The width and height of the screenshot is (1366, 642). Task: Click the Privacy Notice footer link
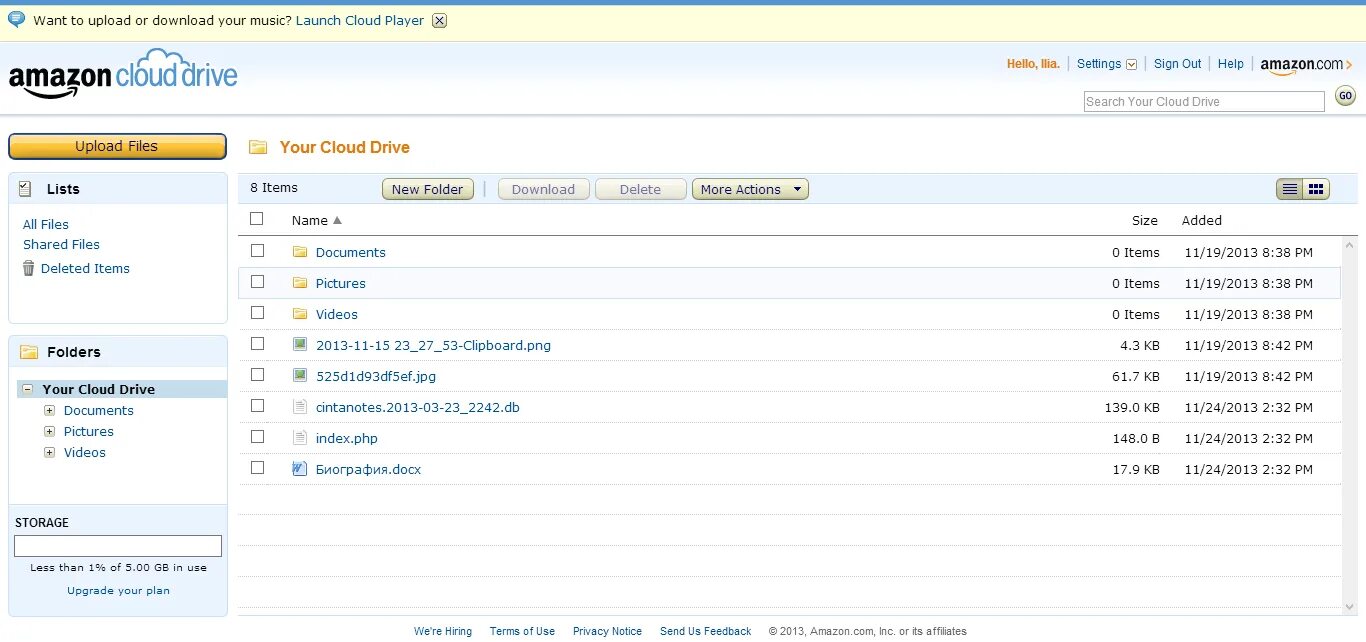point(607,631)
